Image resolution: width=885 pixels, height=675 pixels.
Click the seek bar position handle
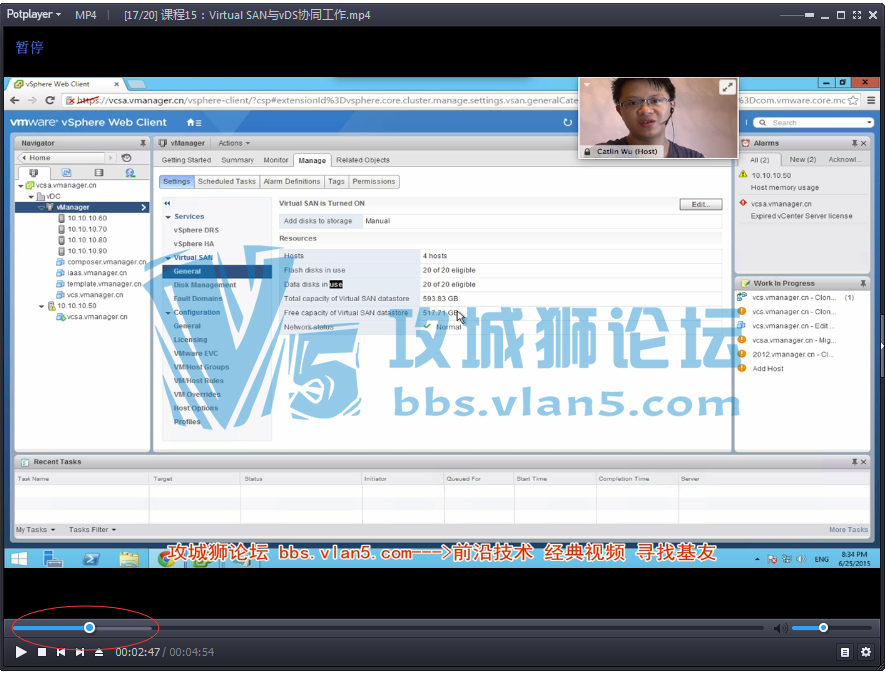[x=89, y=628]
